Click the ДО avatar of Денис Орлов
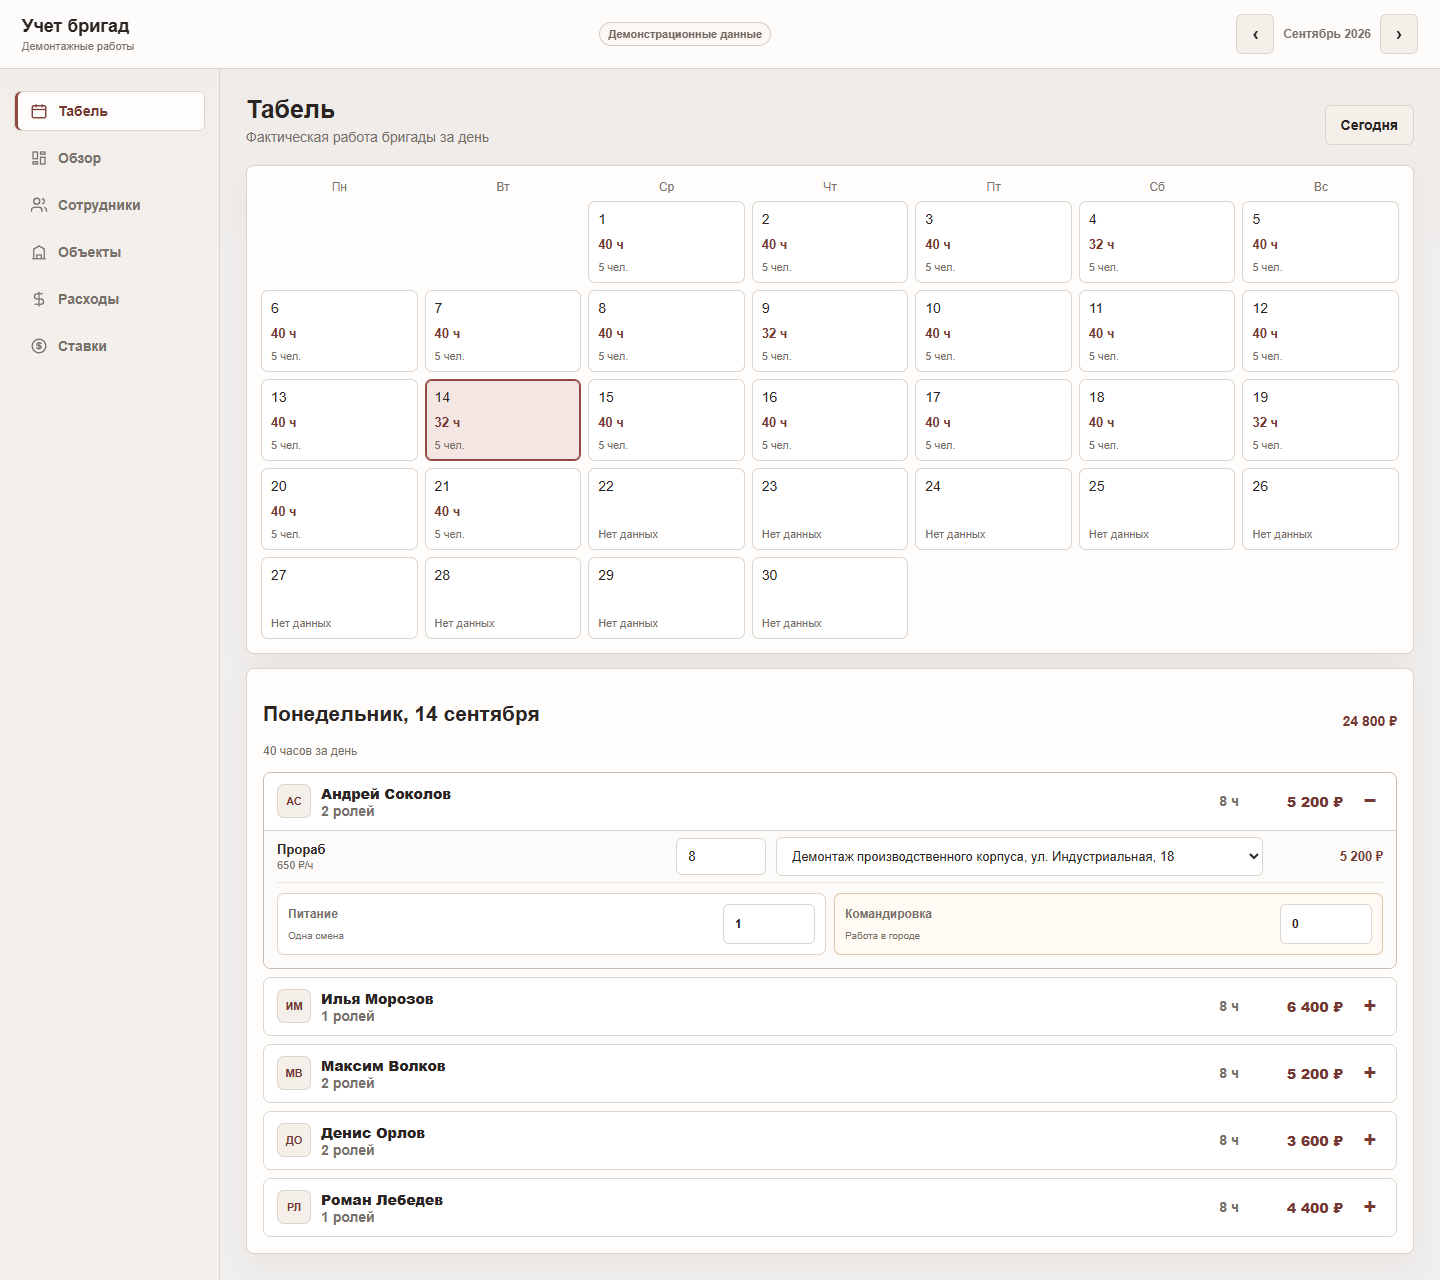The width and height of the screenshot is (1440, 1280). pos(294,1140)
